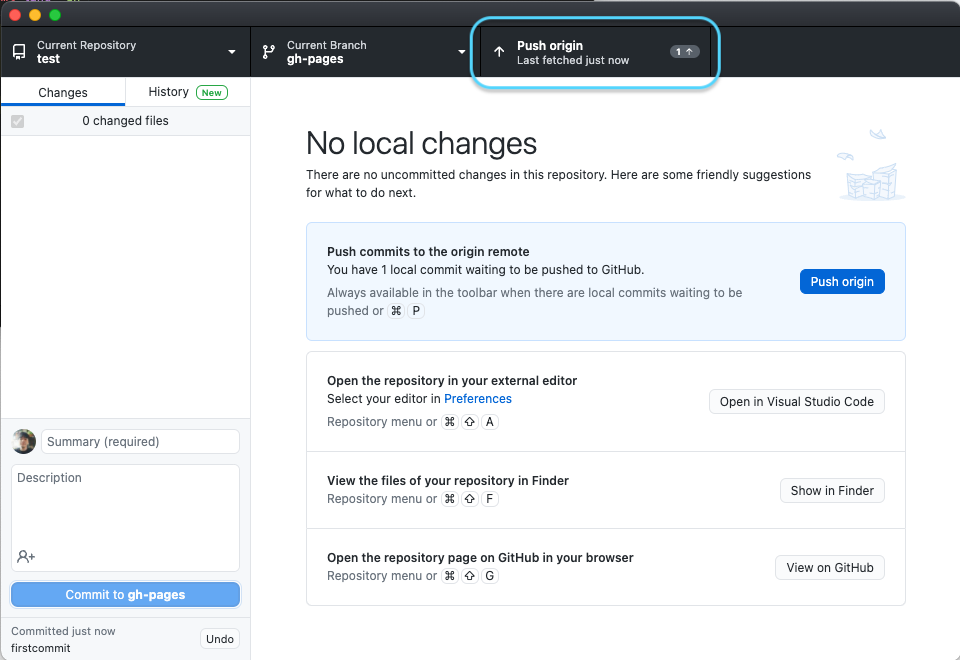This screenshot has height=660, width=960.
Task: Open the Preferences link
Action: [x=478, y=399]
